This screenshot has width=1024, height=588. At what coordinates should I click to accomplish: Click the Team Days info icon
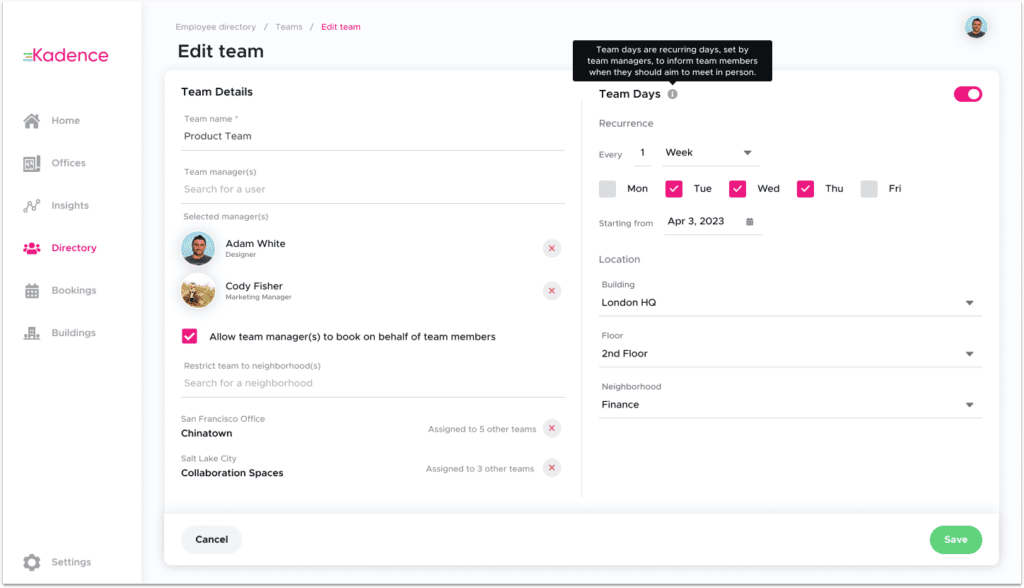click(x=672, y=94)
